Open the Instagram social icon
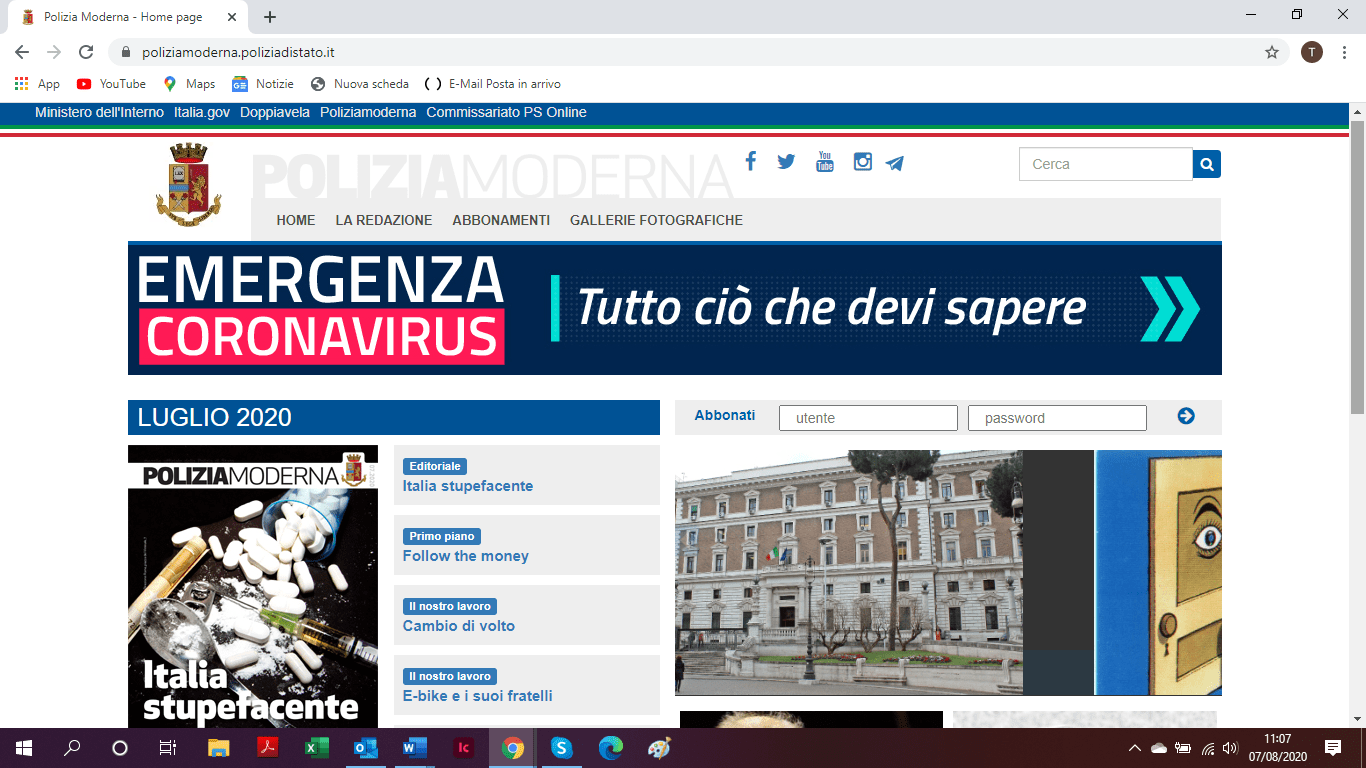This screenshot has height=768, width=1366. 862,161
